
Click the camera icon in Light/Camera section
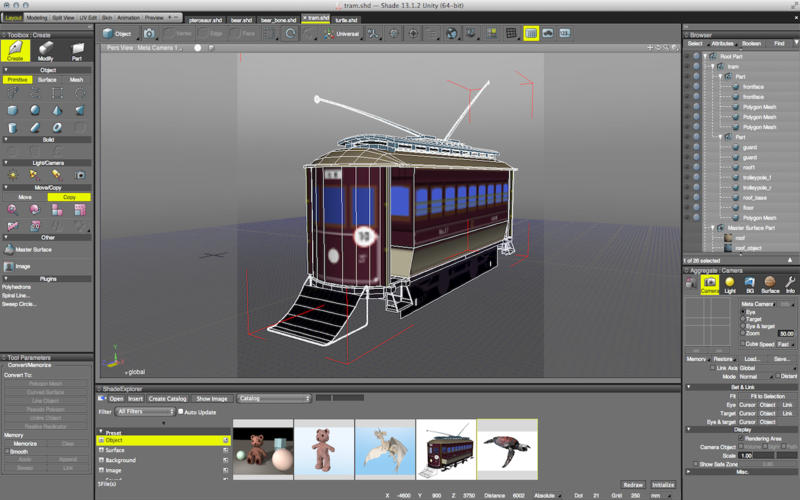pyautogui.click(x=80, y=175)
